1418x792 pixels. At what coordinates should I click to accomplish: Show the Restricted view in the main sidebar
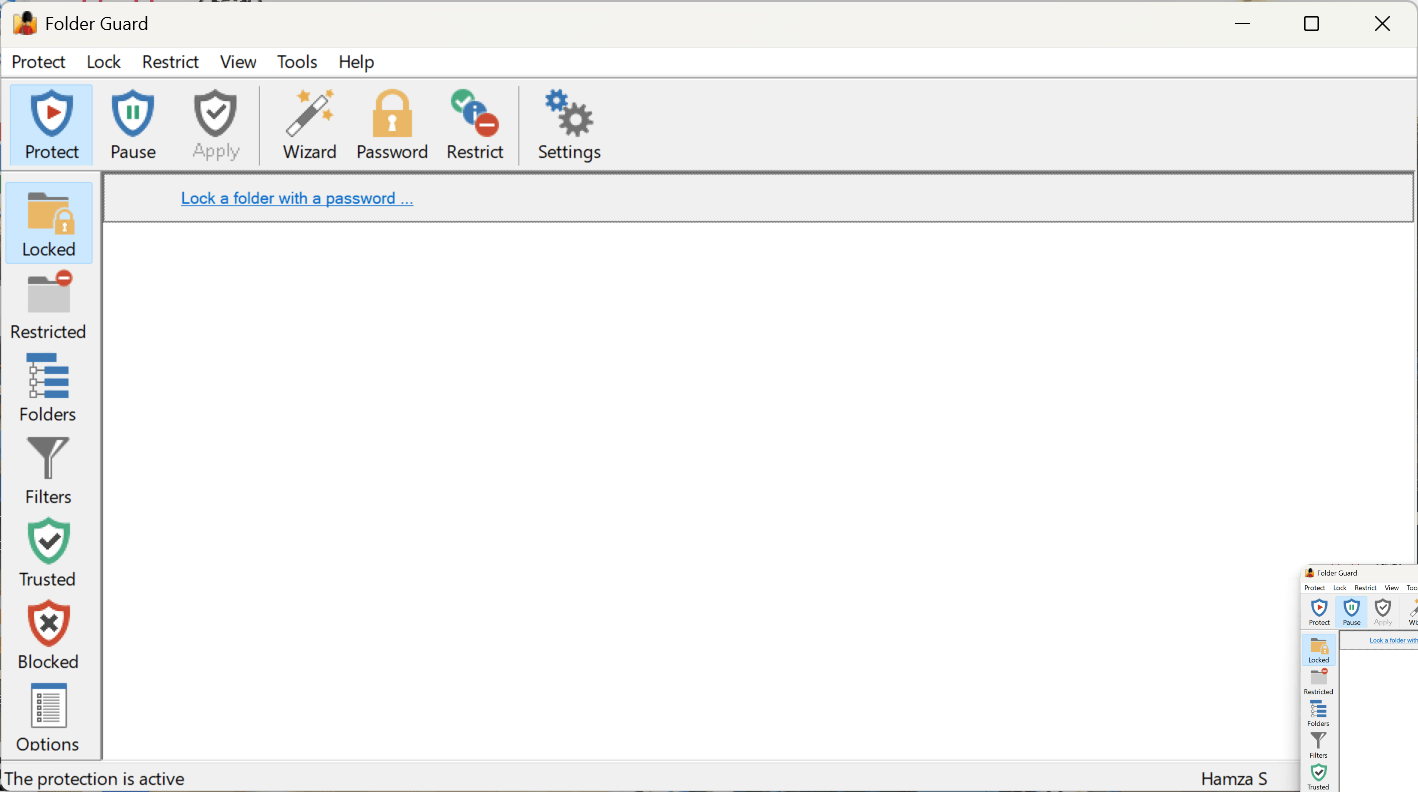point(48,306)
